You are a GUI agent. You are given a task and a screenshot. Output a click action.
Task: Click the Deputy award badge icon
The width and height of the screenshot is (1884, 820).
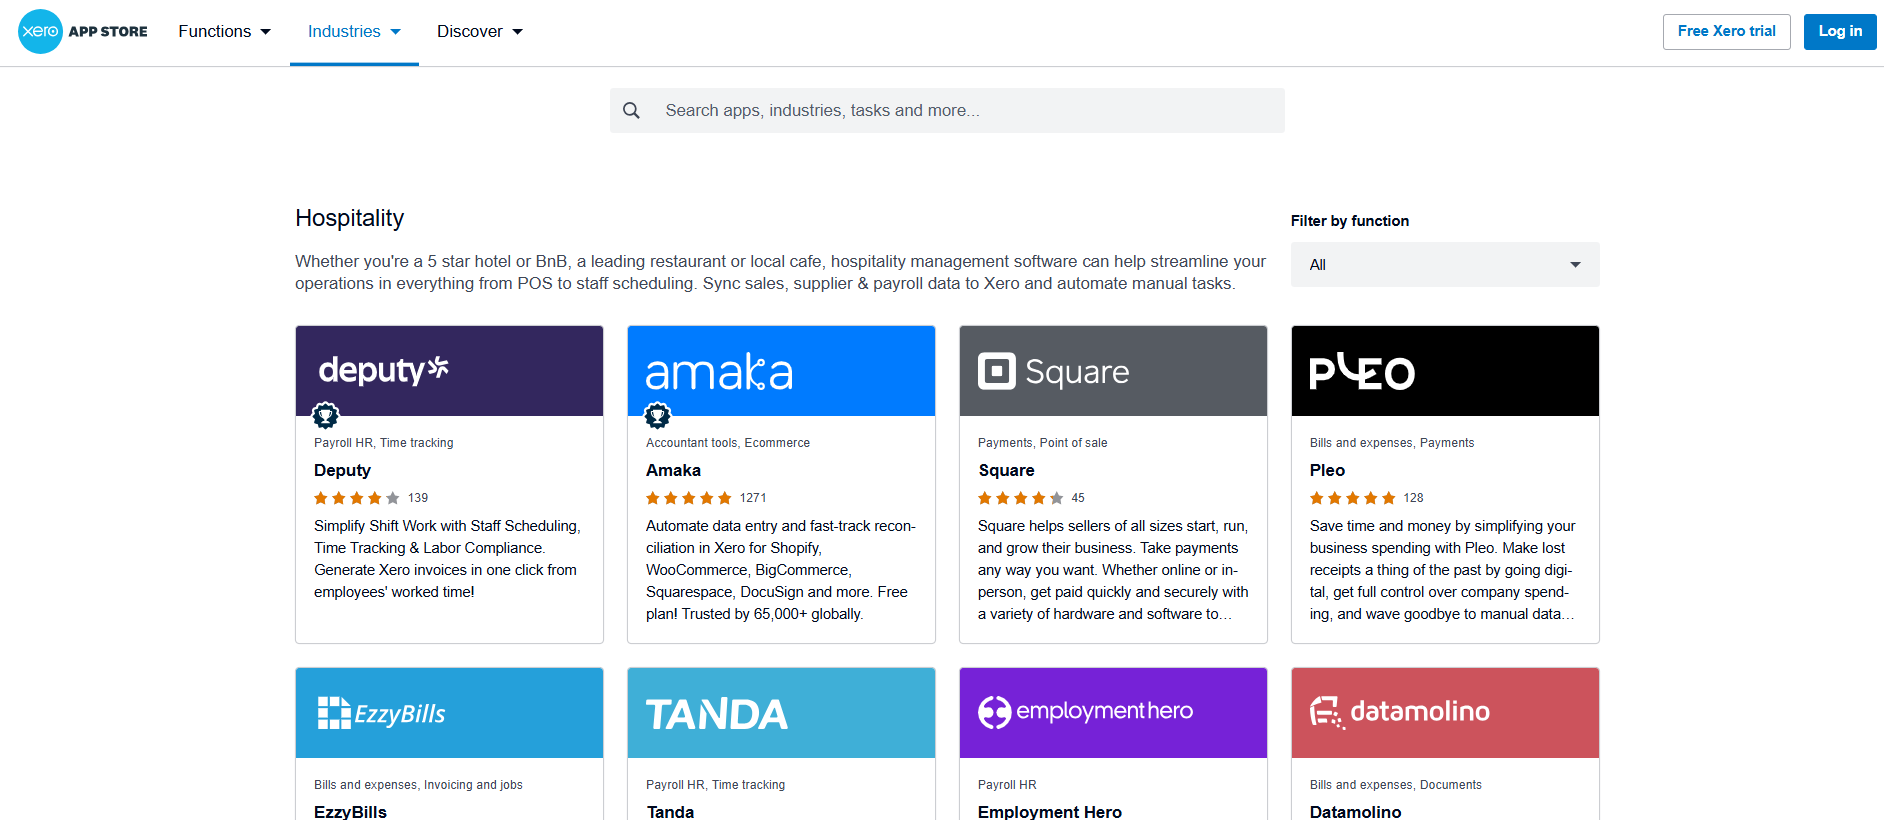[x=325, y=414]
